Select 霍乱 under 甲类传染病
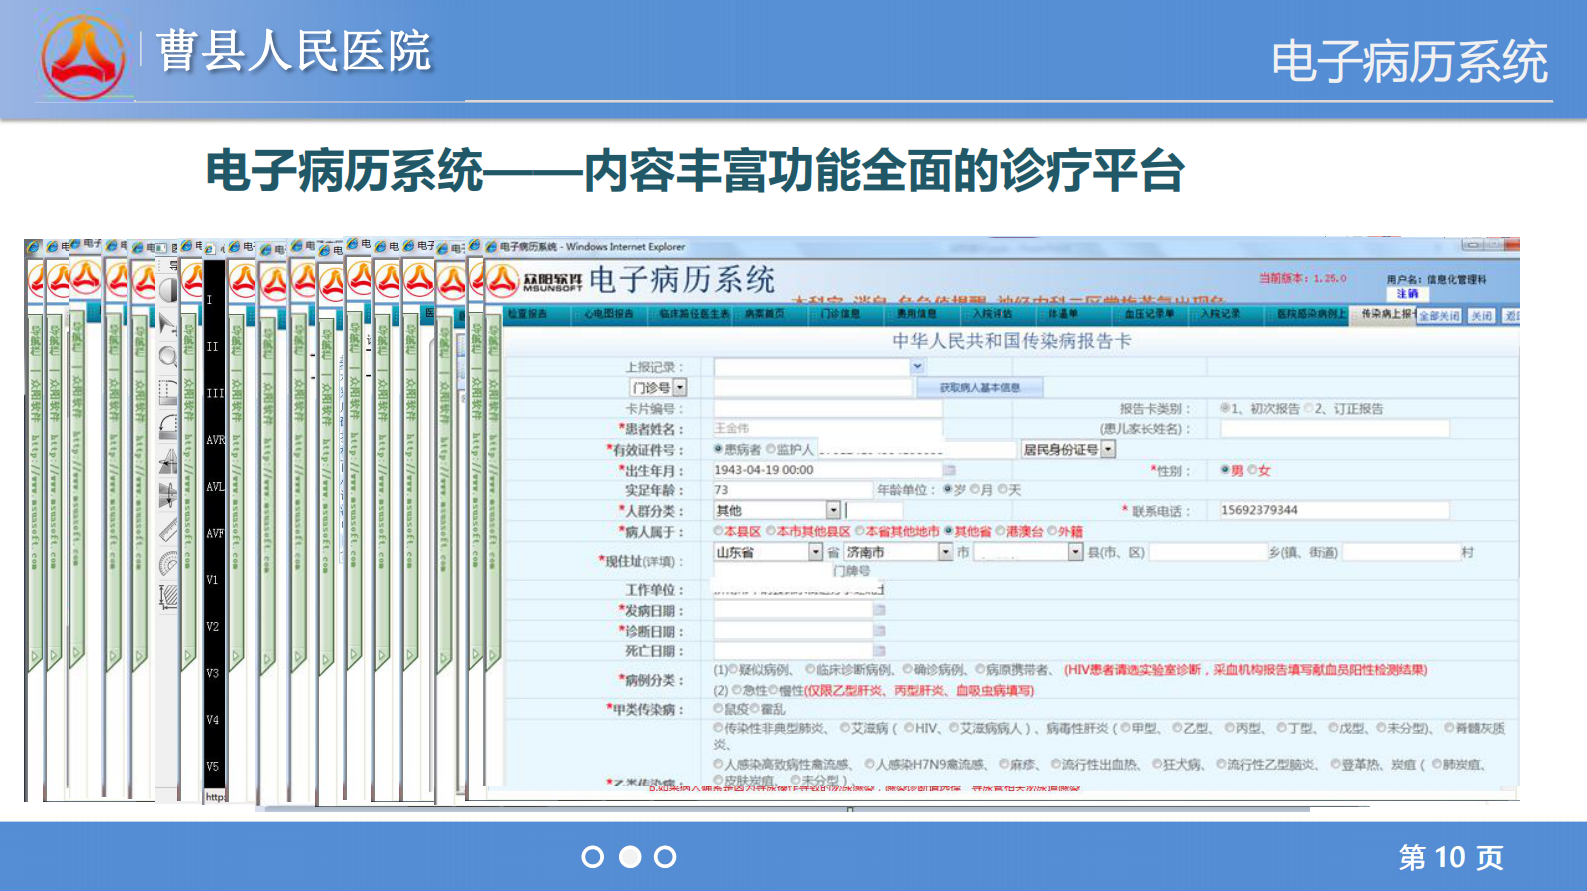Viewport: 1587px width, 891px height. [755, 709]
